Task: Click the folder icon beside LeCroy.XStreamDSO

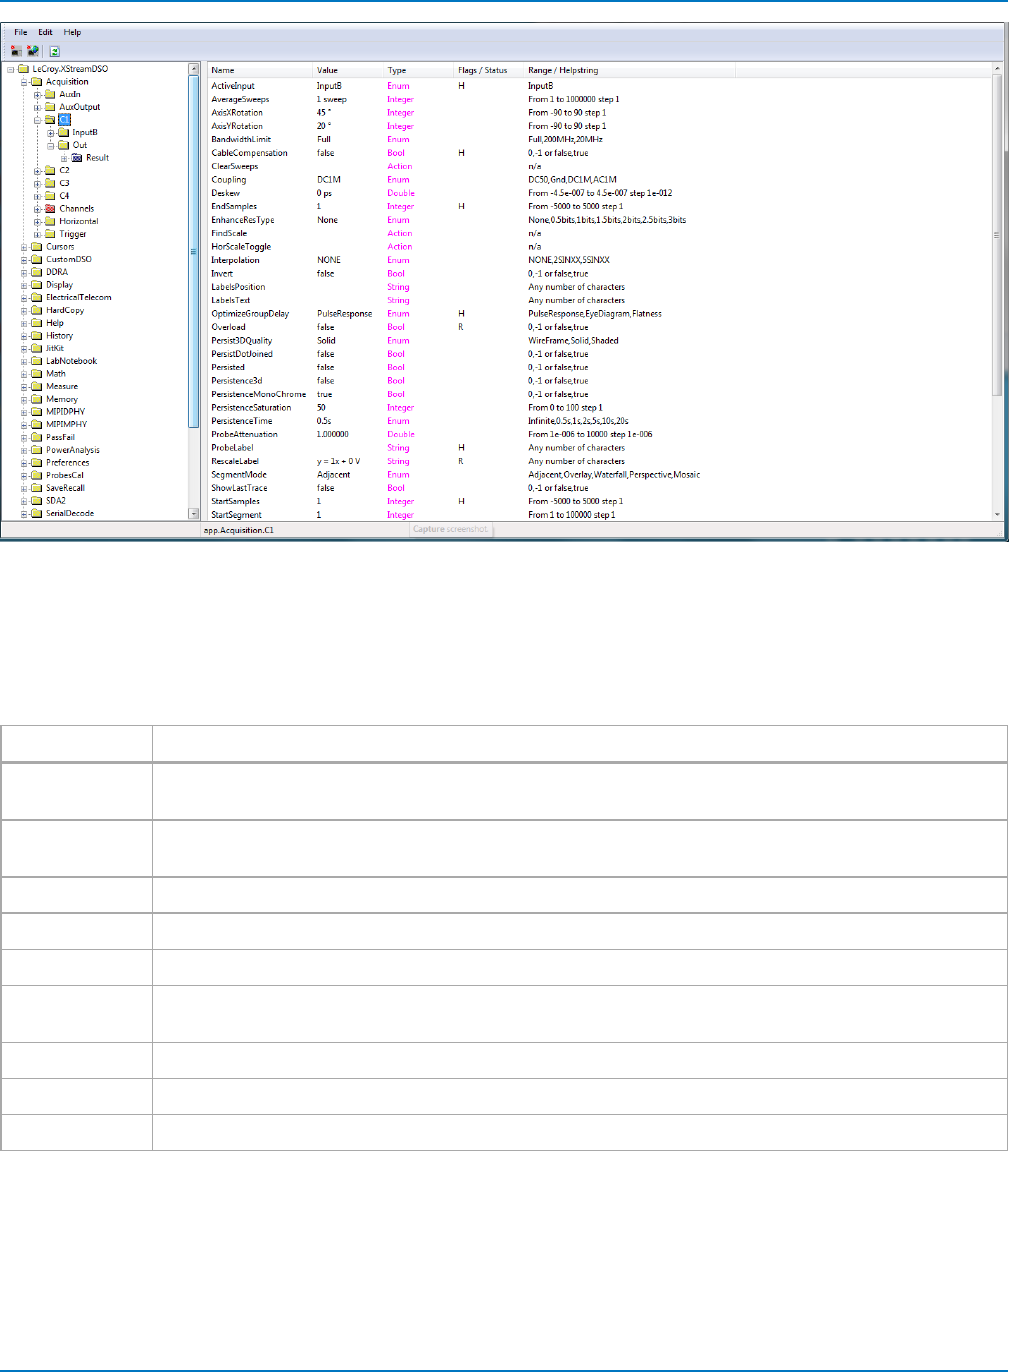Action: pyautogui.click(x=24, y=69)
